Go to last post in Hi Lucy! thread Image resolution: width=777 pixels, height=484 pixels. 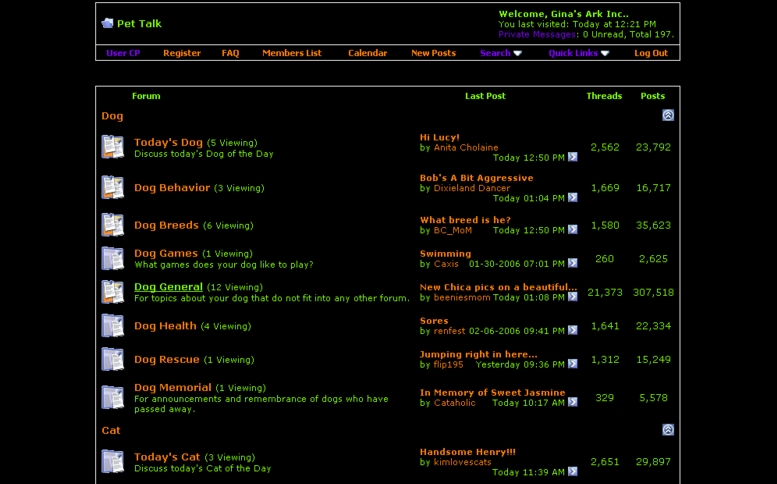pos(573,157)
